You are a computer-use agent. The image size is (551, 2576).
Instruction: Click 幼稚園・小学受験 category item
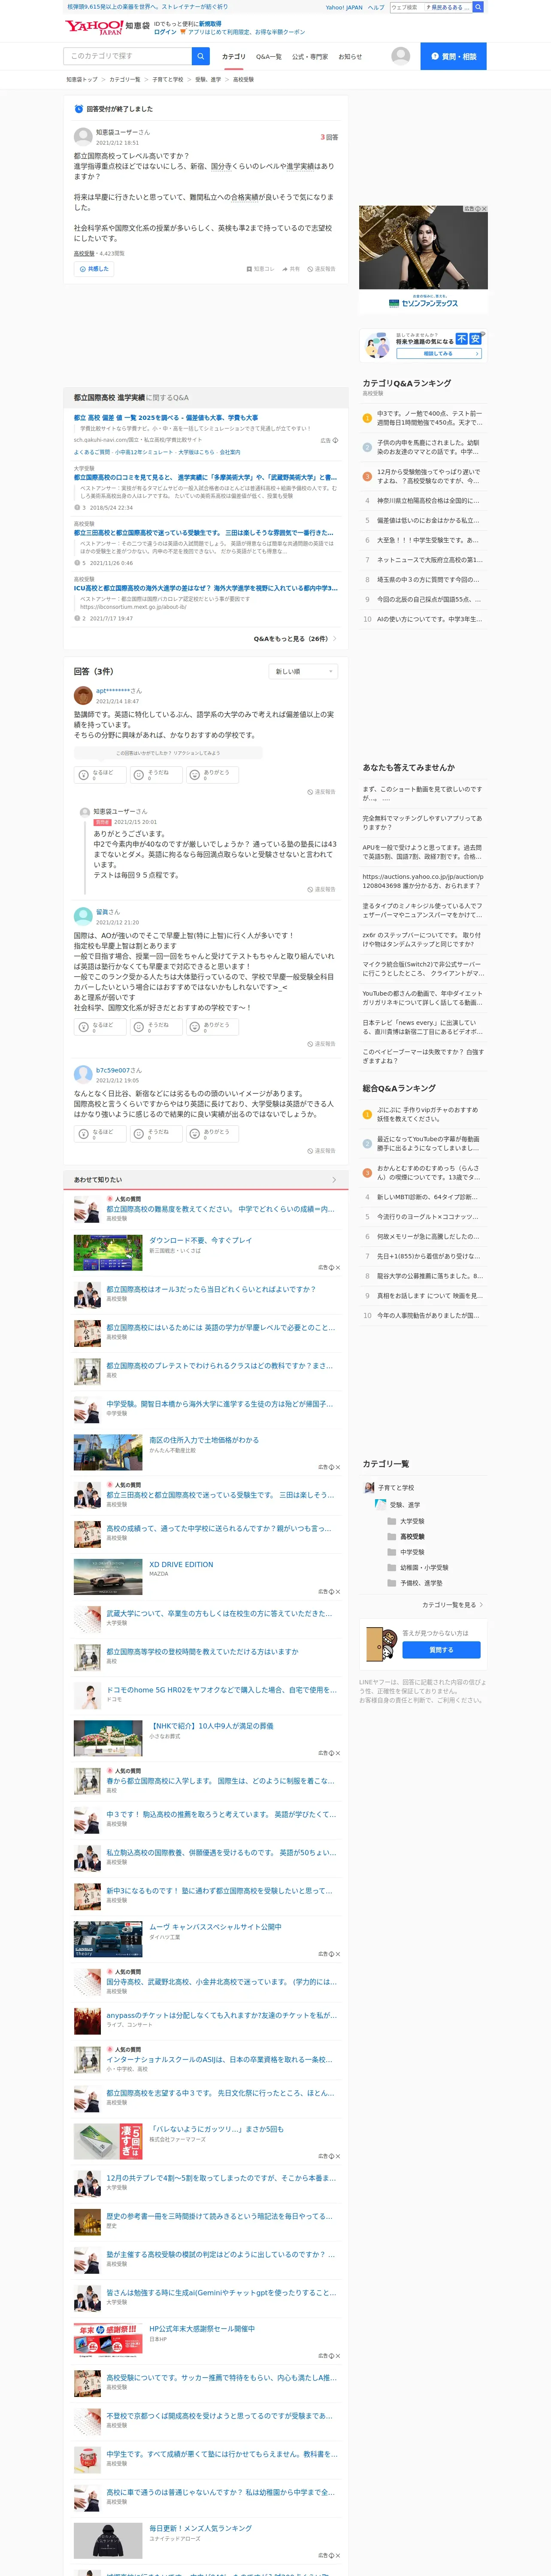[424, 1568]
